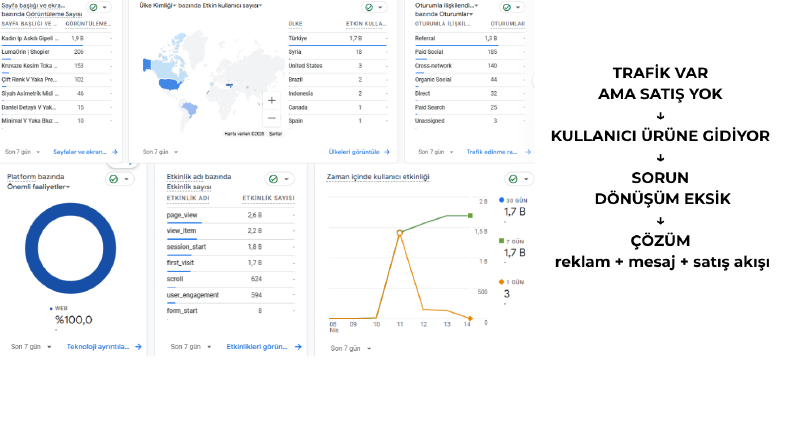Click the green check icon on Platform card

click(x=114, y=179)
